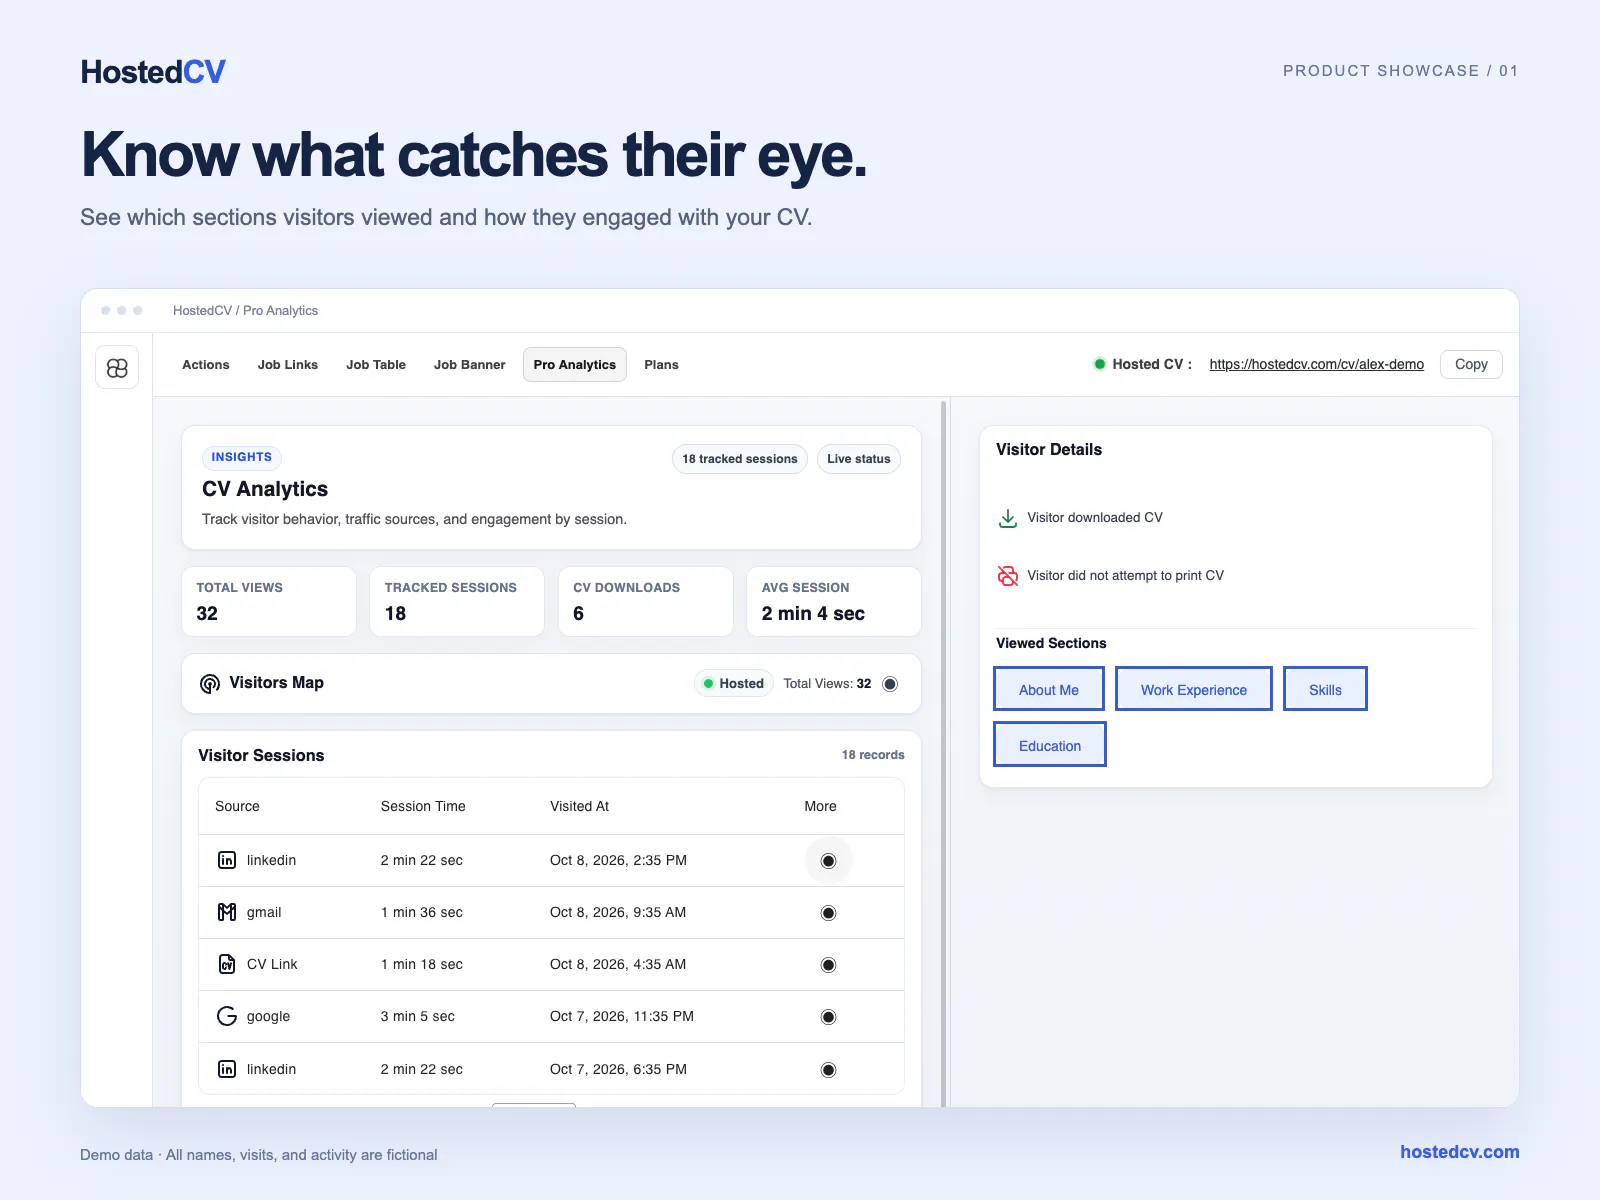Click the sidebar clover app icon
This screenshot has width=1600, height=1200.
click(117, 368)
